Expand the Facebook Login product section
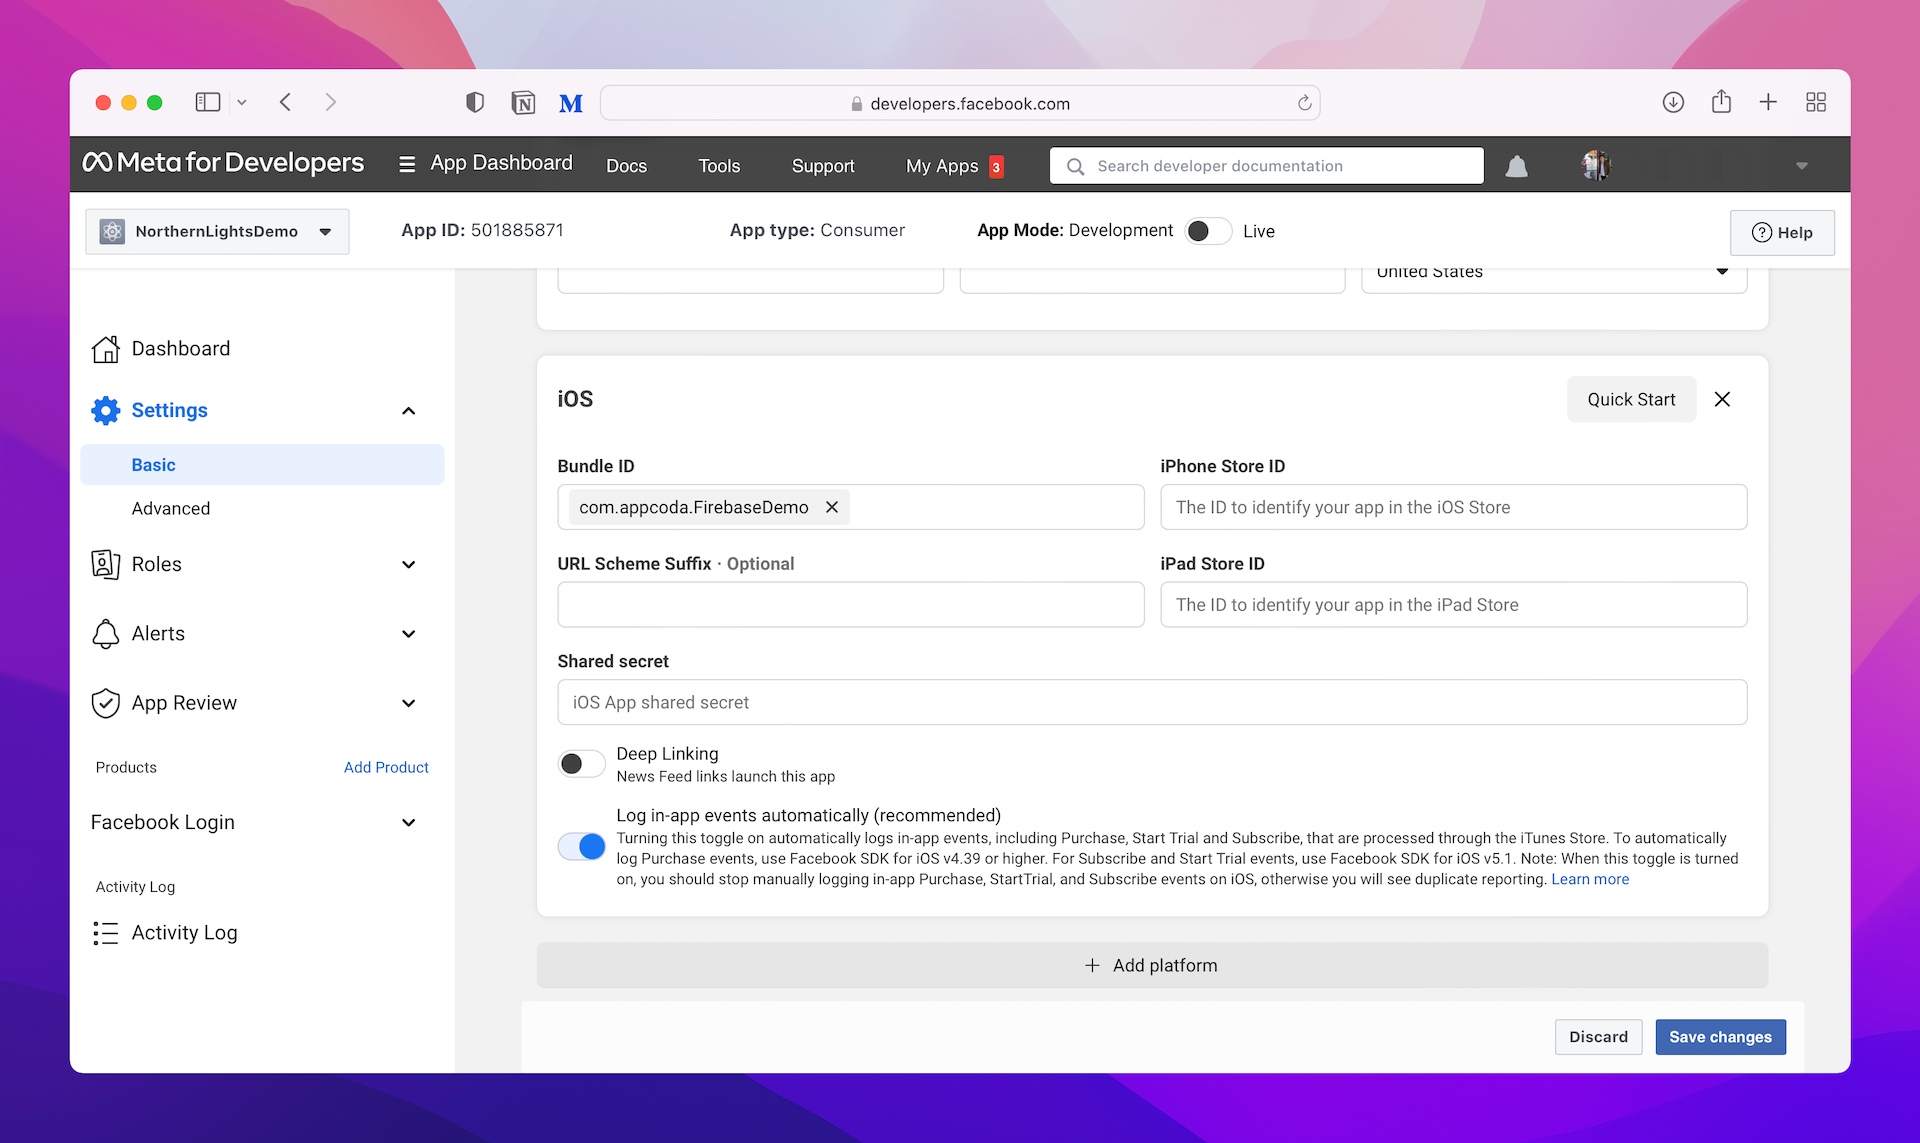This screenshot has height=1143, width=1920. click(408, 822)
